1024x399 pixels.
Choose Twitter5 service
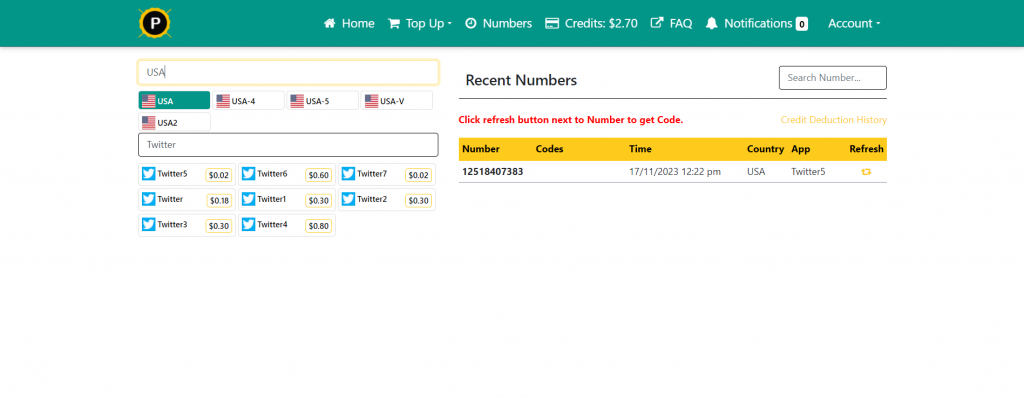(x=187, y=174)
